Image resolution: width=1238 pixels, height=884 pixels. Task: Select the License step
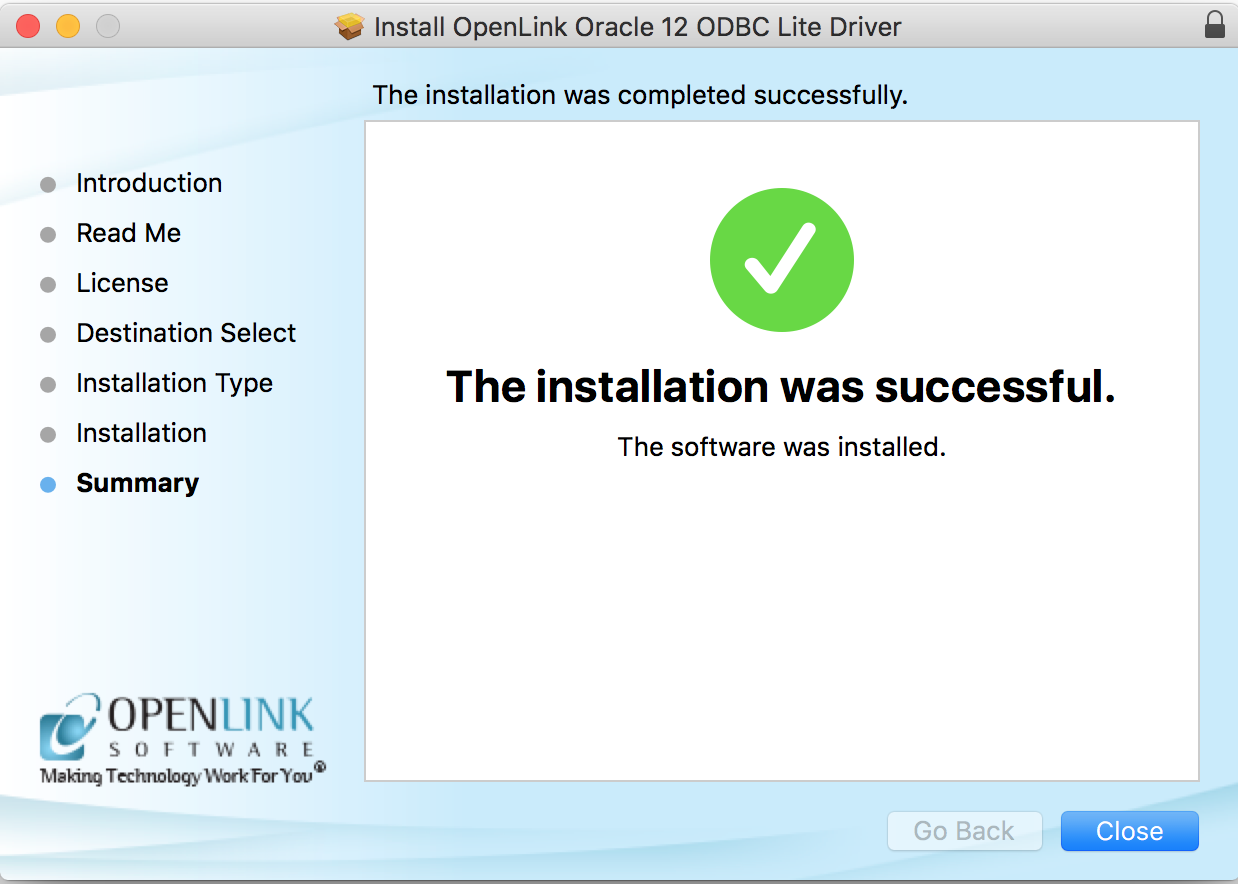(x=122, y=283)
